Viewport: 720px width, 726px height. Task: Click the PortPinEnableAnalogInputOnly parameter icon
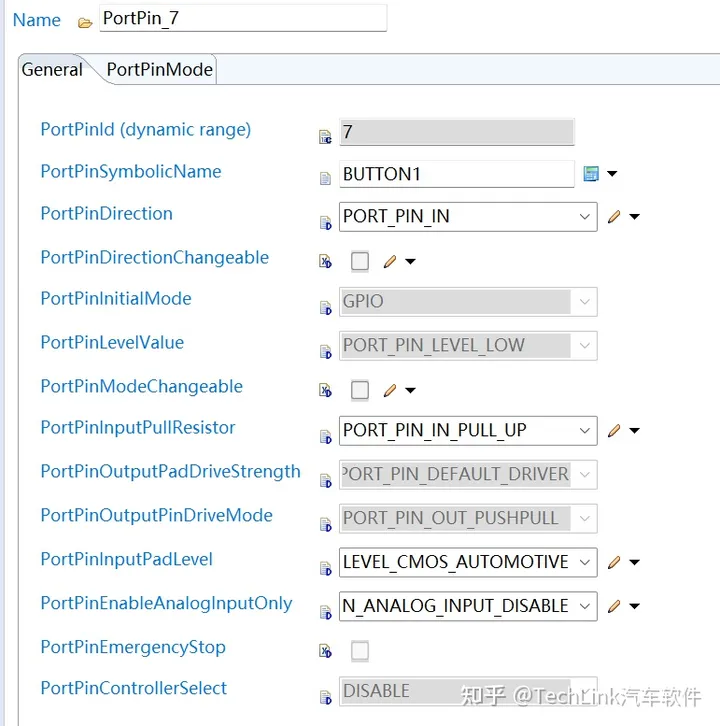(326, 612)
